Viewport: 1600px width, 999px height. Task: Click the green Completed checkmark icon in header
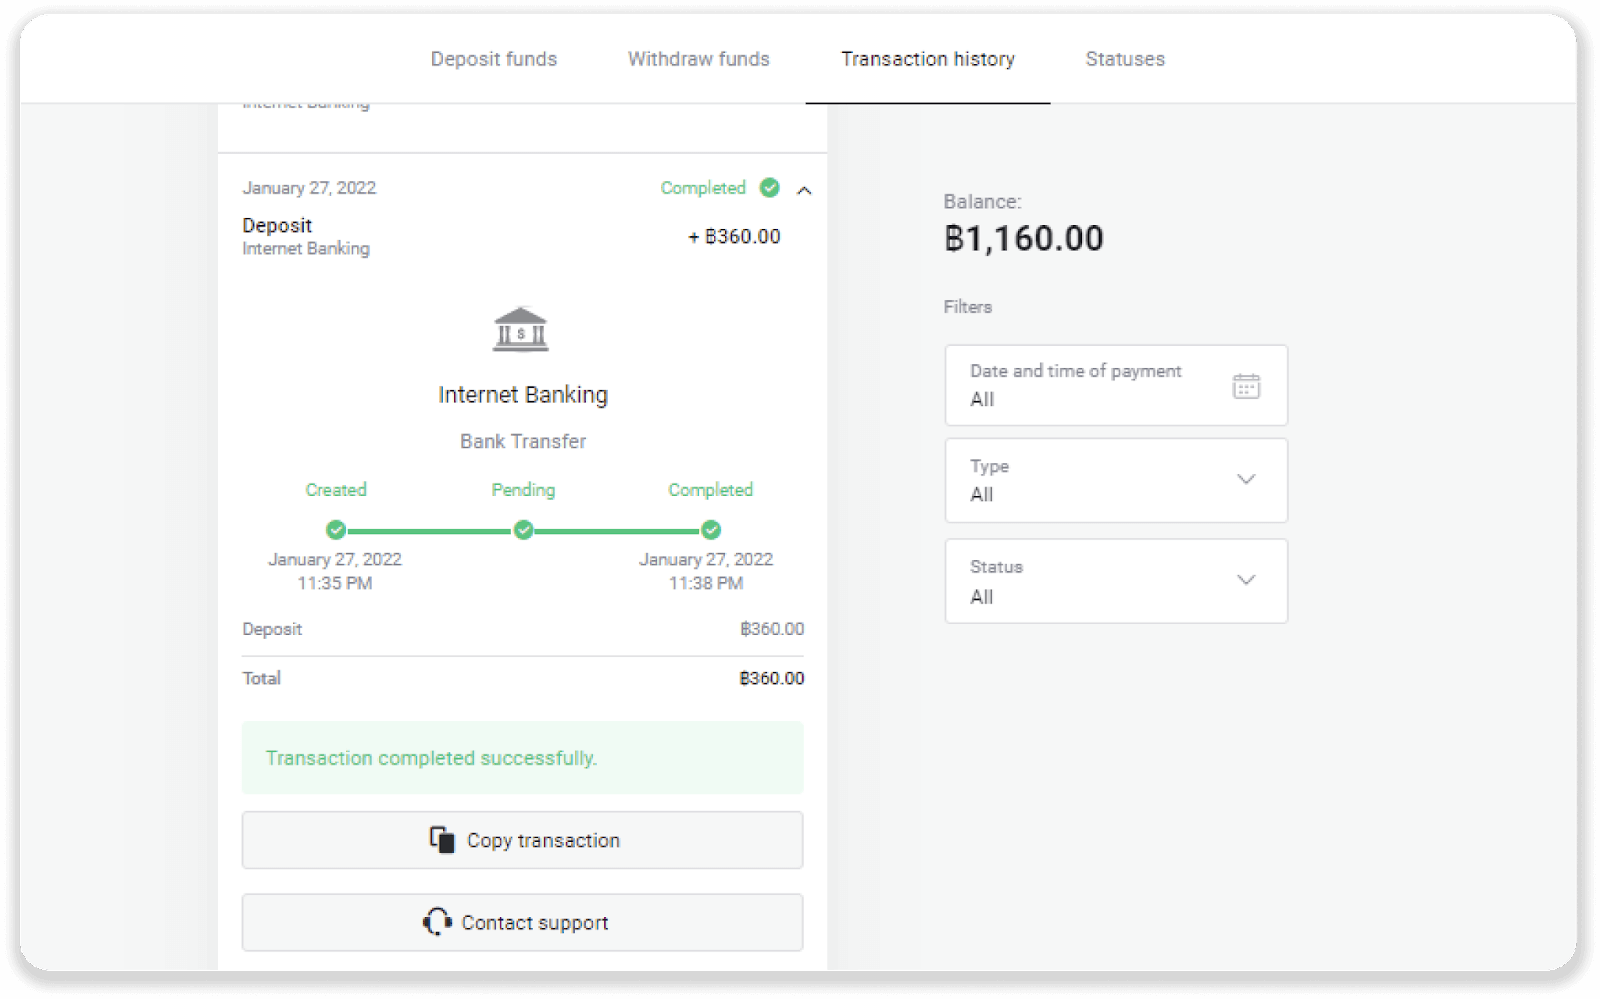pyautogui.click(x=769, y=188)
